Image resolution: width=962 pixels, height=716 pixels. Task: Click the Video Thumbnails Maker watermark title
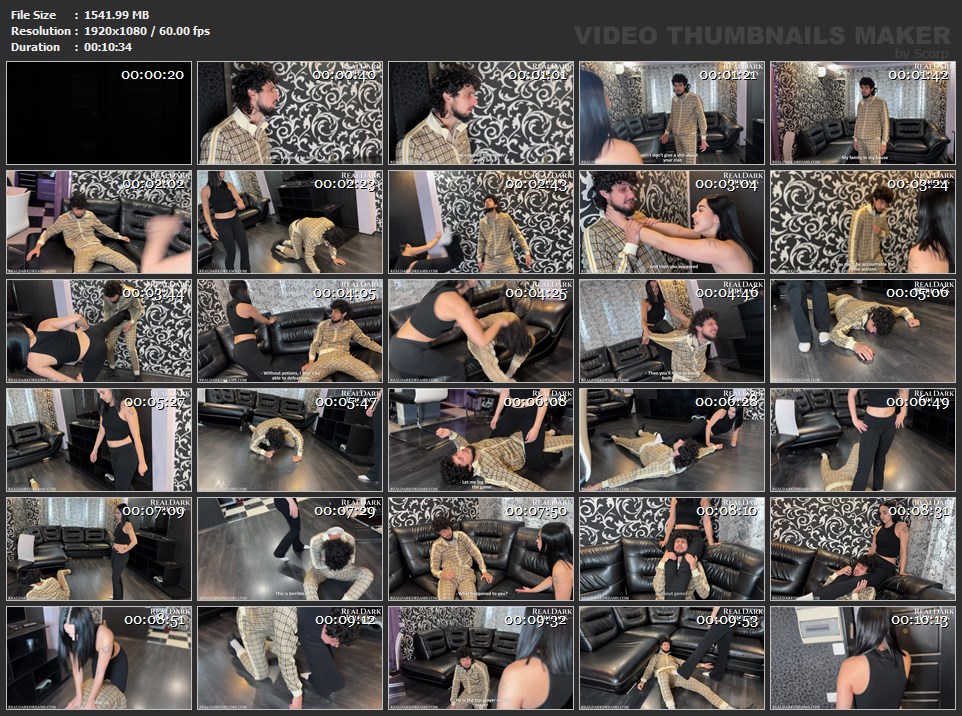point(762,36)
